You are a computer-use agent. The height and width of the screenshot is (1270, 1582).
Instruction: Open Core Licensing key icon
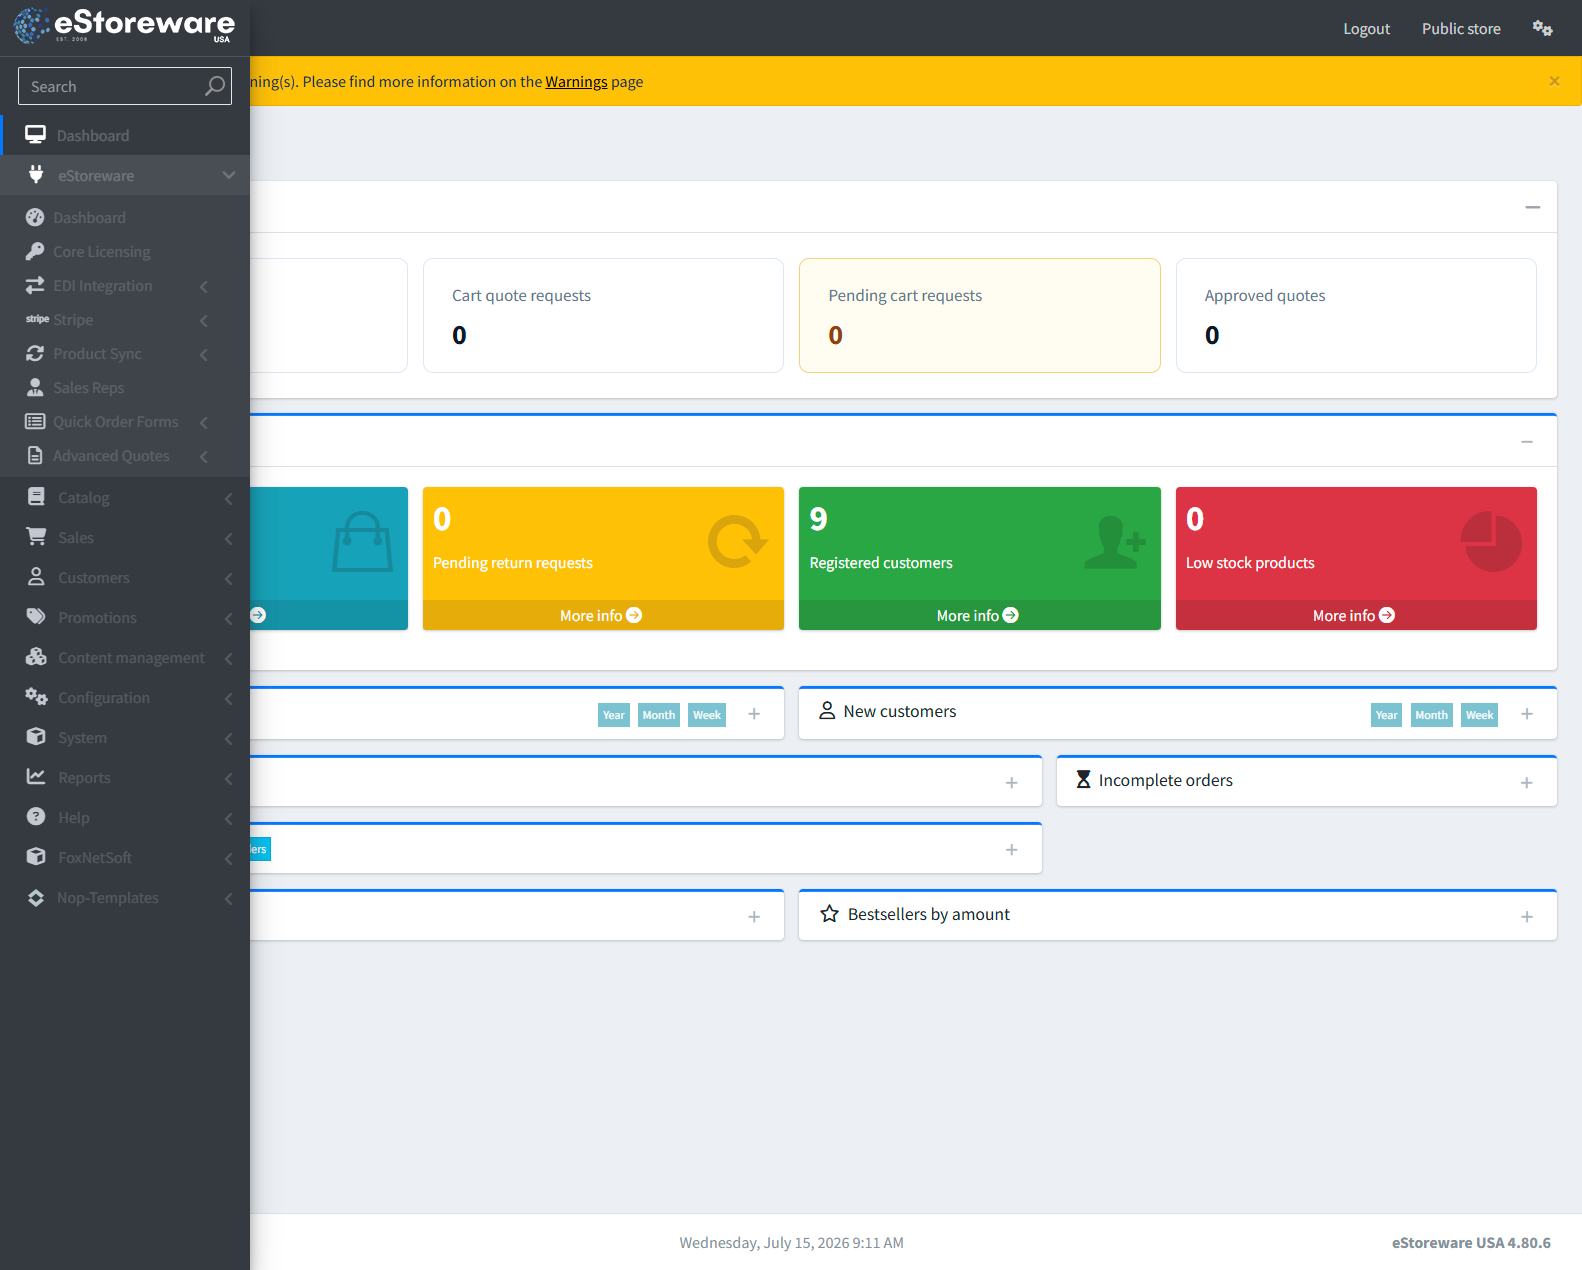pyautogui.click(x=35, y=251)
